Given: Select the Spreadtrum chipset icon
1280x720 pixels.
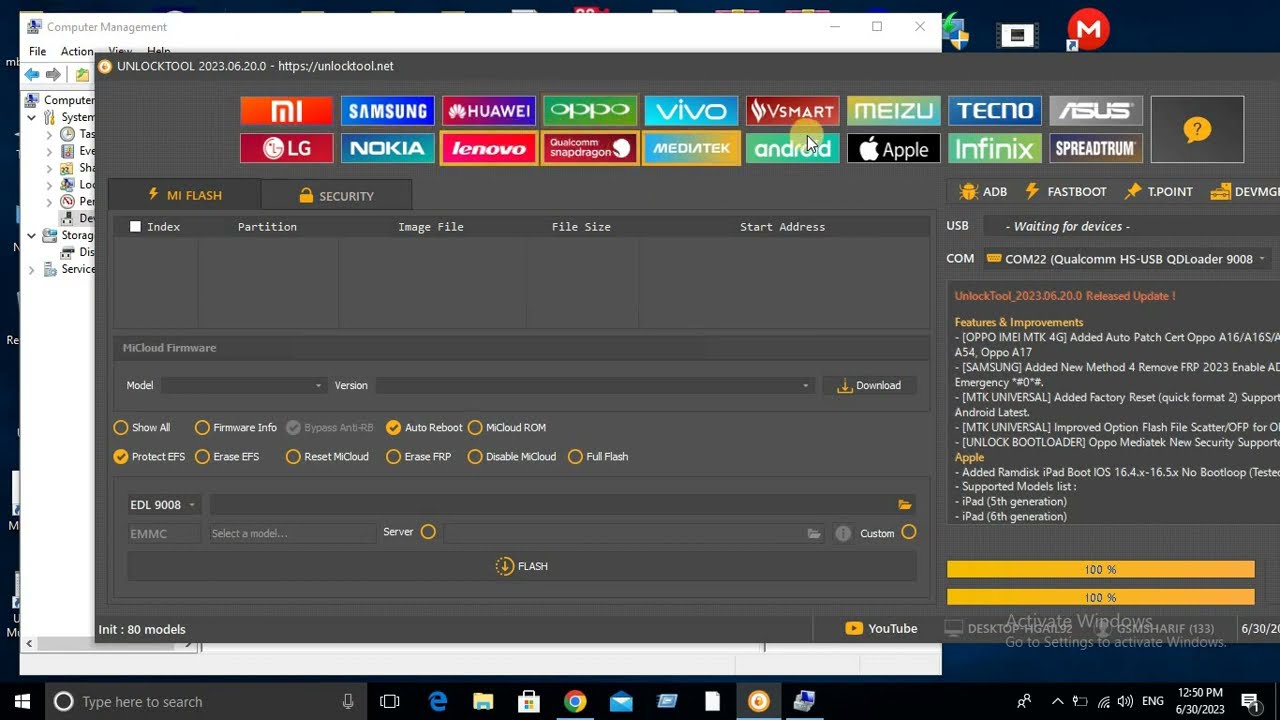Looking at the screenshot, I should point(1096,149).
